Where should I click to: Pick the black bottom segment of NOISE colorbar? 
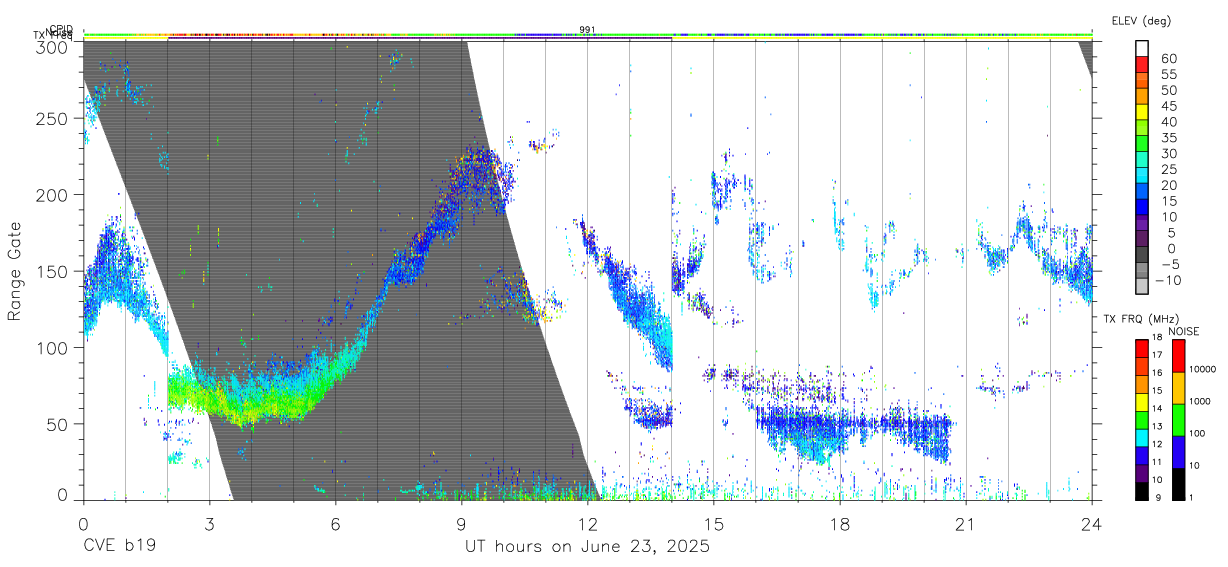point(1179,483)
